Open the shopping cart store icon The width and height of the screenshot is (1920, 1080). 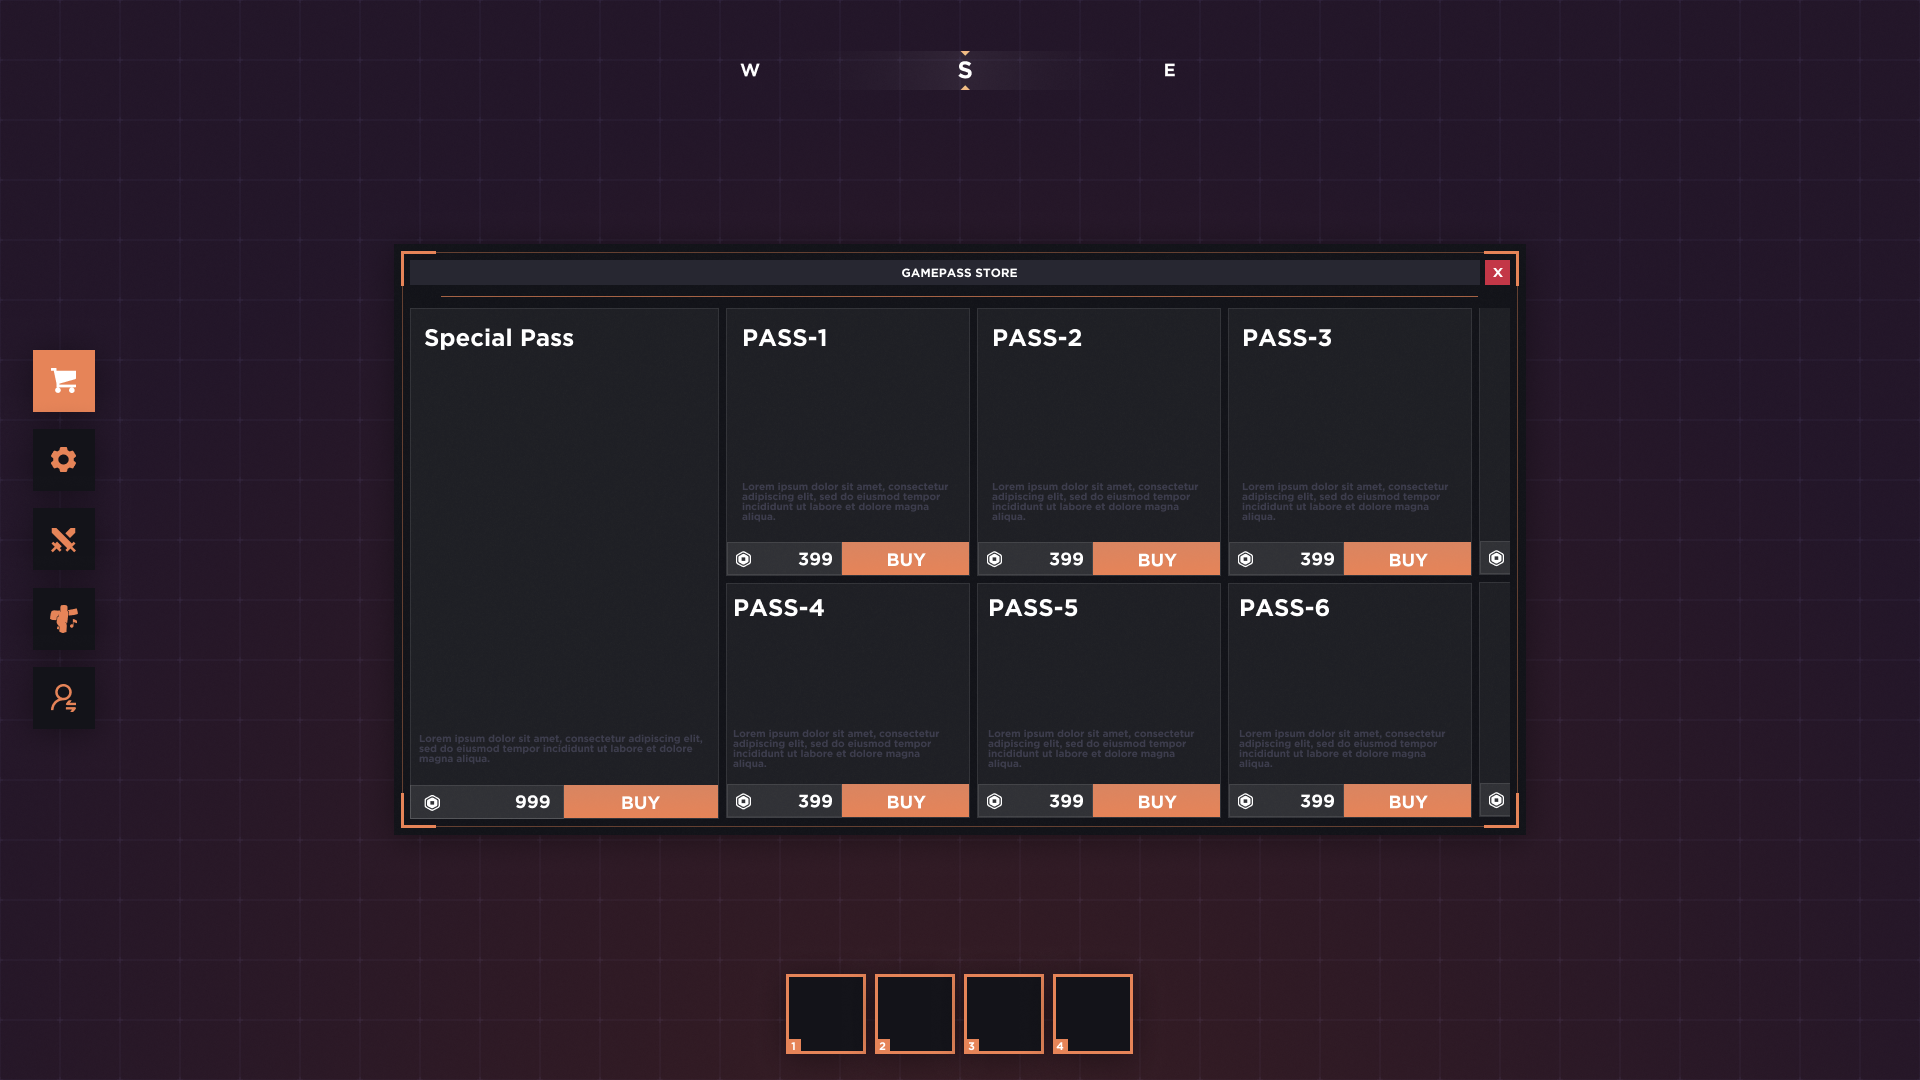tap(64, 381)
